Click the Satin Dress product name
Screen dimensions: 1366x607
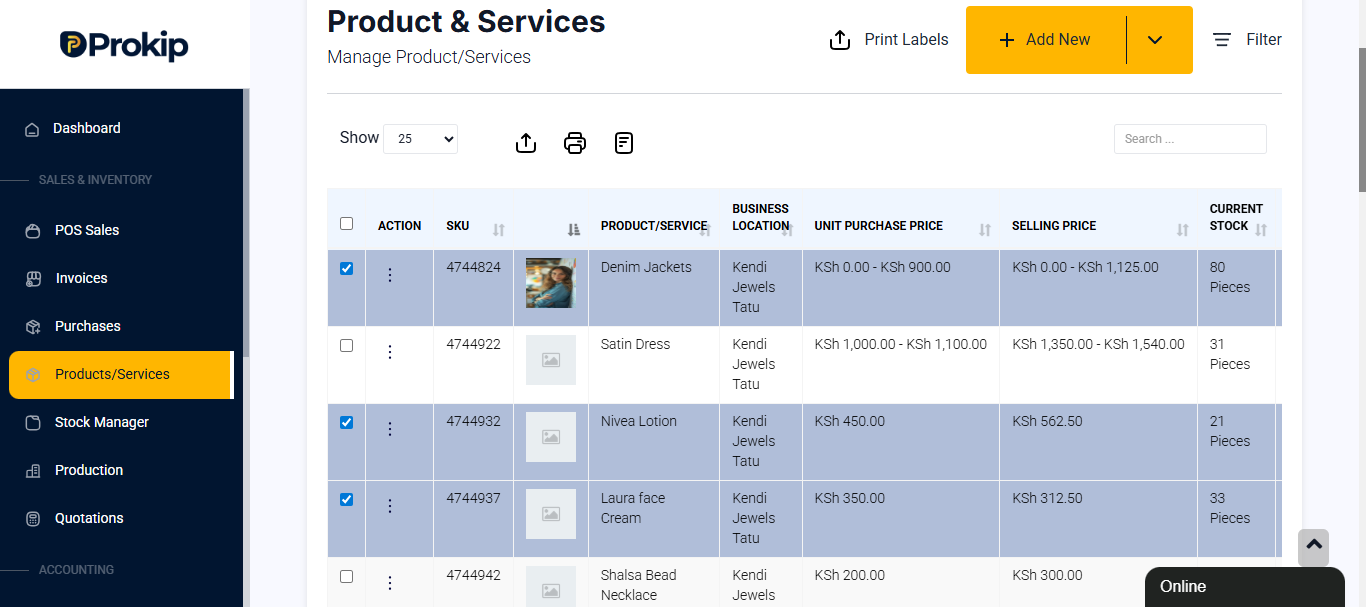pyautogui.click(x=635, y=344)
